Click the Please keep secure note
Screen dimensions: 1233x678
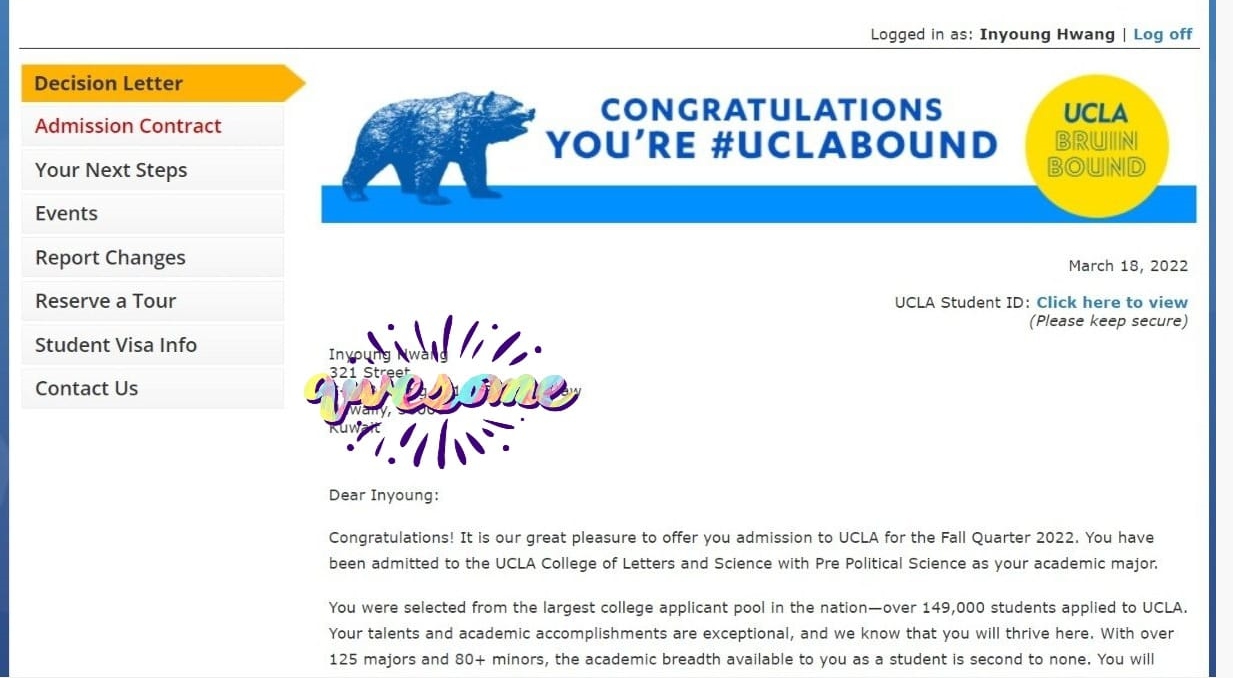coord(1108,321)
